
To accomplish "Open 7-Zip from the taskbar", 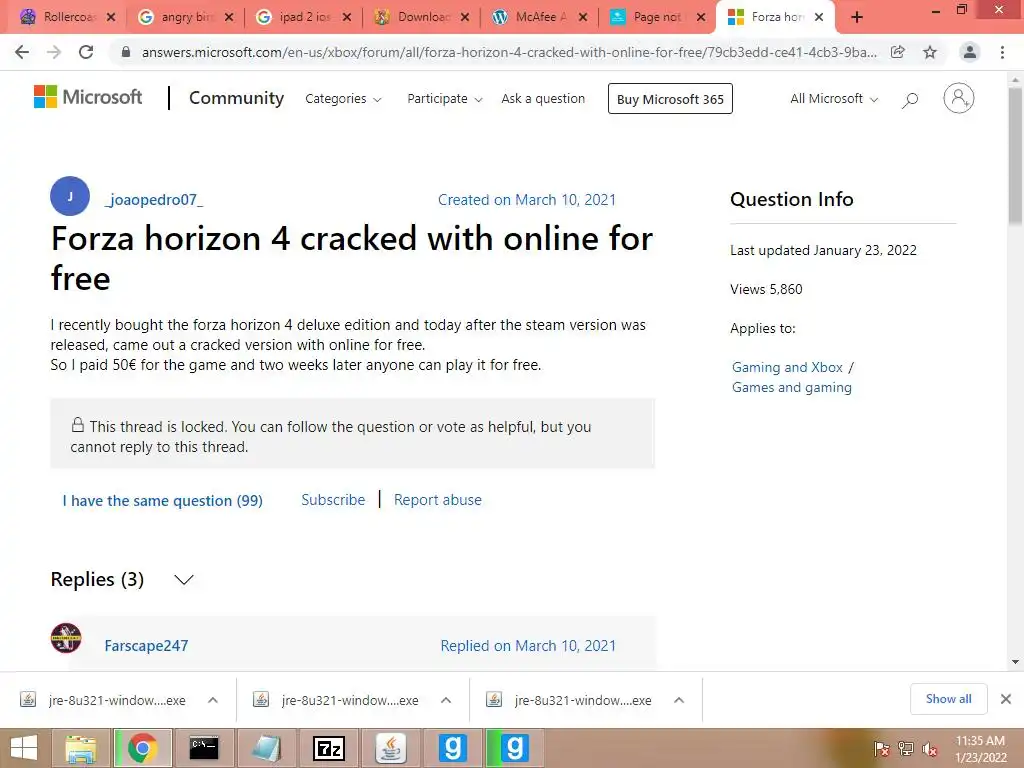I will 329,748.
